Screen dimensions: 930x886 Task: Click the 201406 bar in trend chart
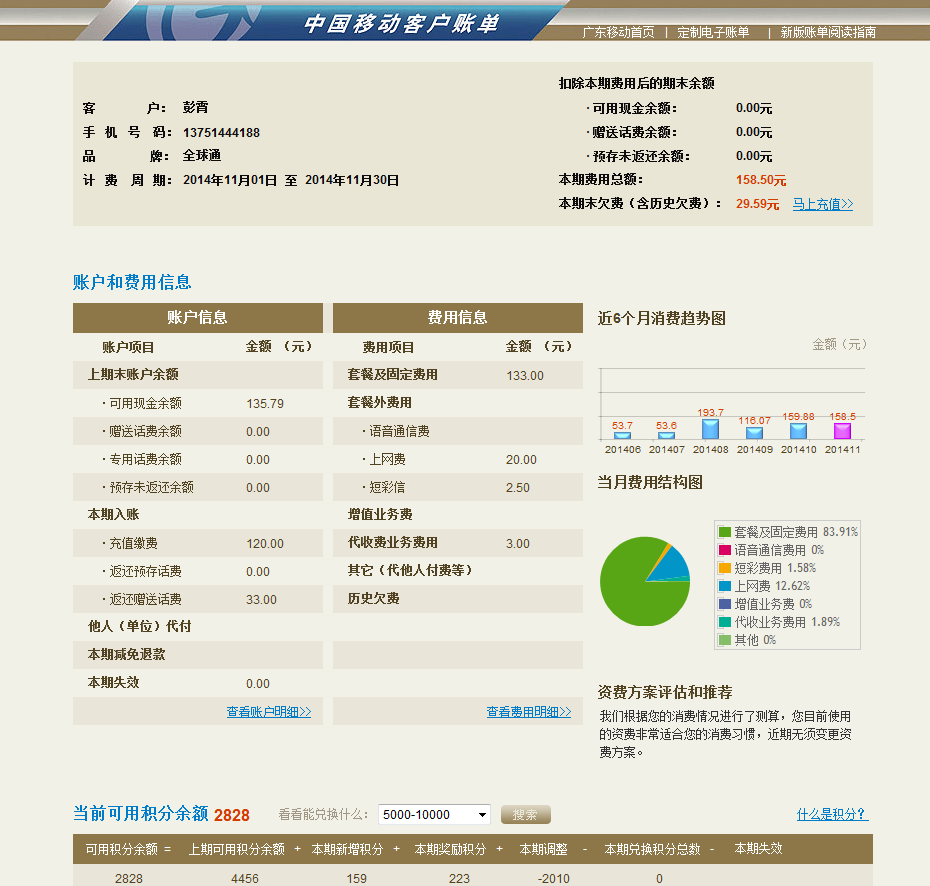(x=622, y=435)
